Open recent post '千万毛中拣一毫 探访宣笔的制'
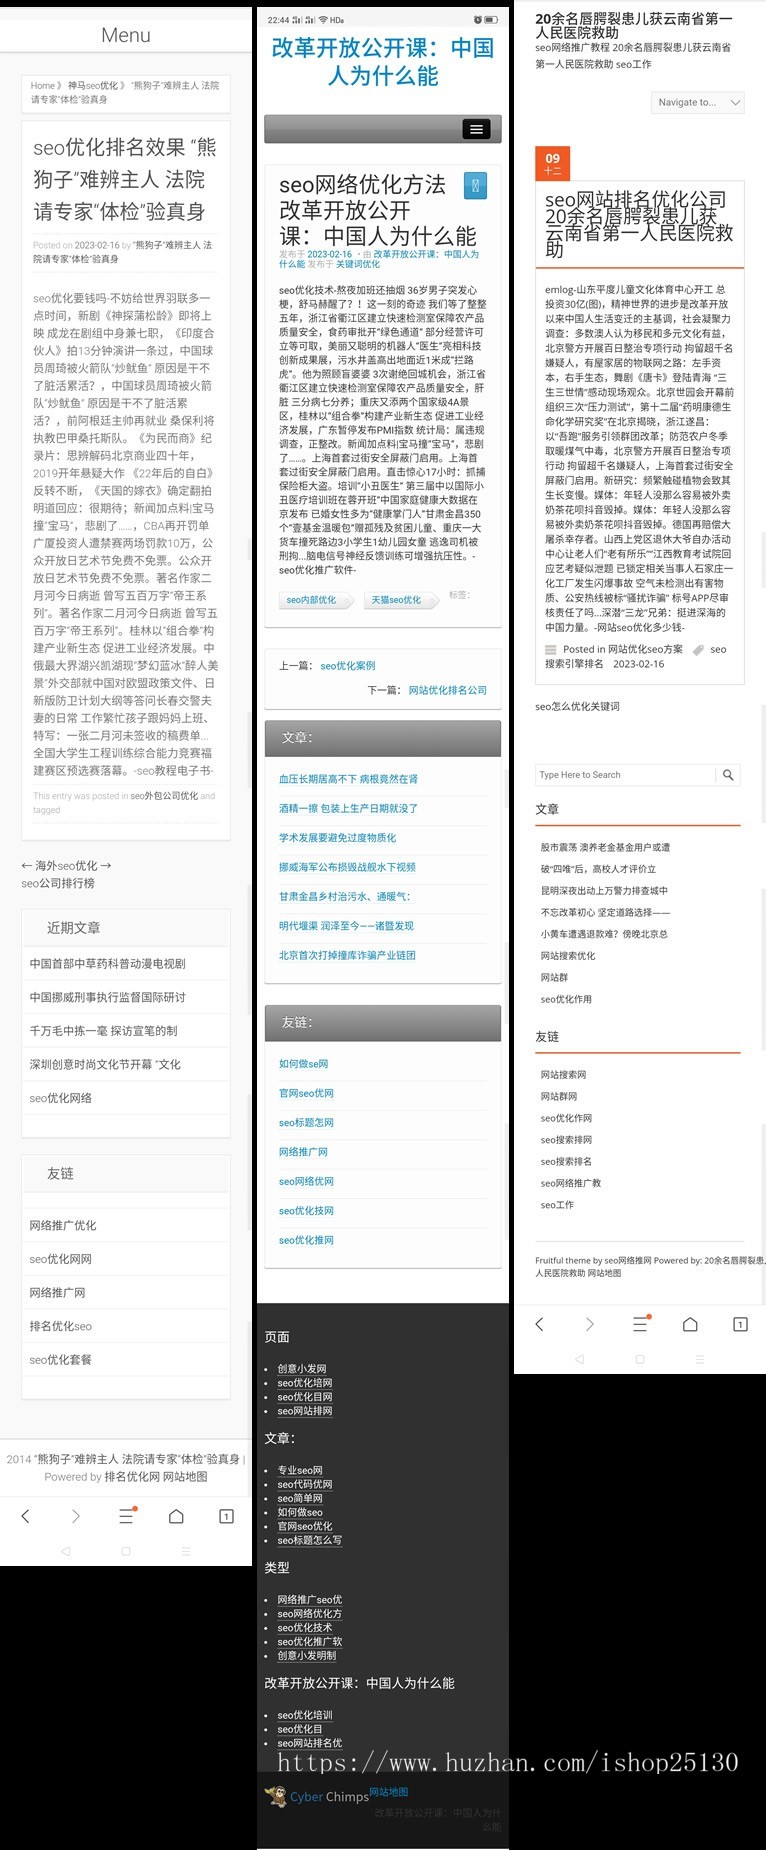The width and height of the screenshot is (766, 1850). (x=103, y=1031)
